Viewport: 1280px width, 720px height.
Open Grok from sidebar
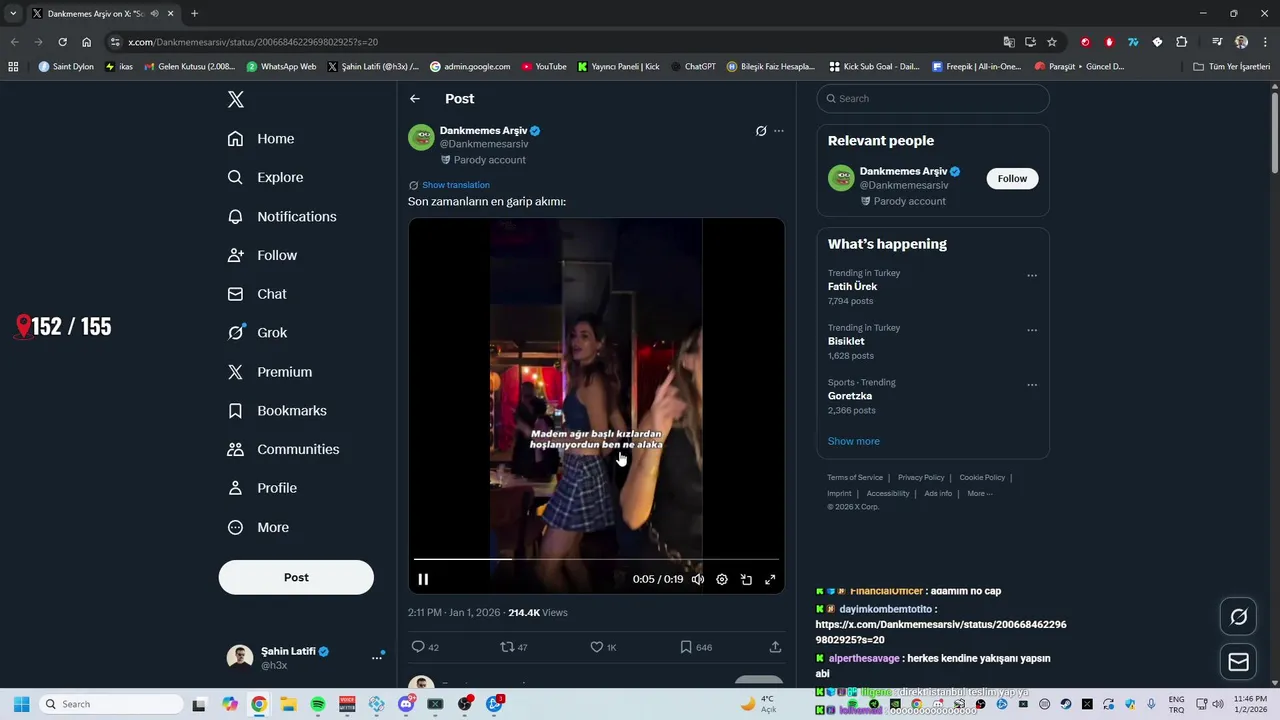pos(257,333)
